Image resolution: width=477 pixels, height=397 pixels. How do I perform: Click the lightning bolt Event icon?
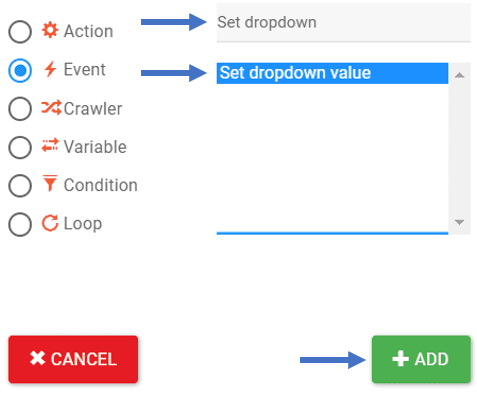coord(50,69)
